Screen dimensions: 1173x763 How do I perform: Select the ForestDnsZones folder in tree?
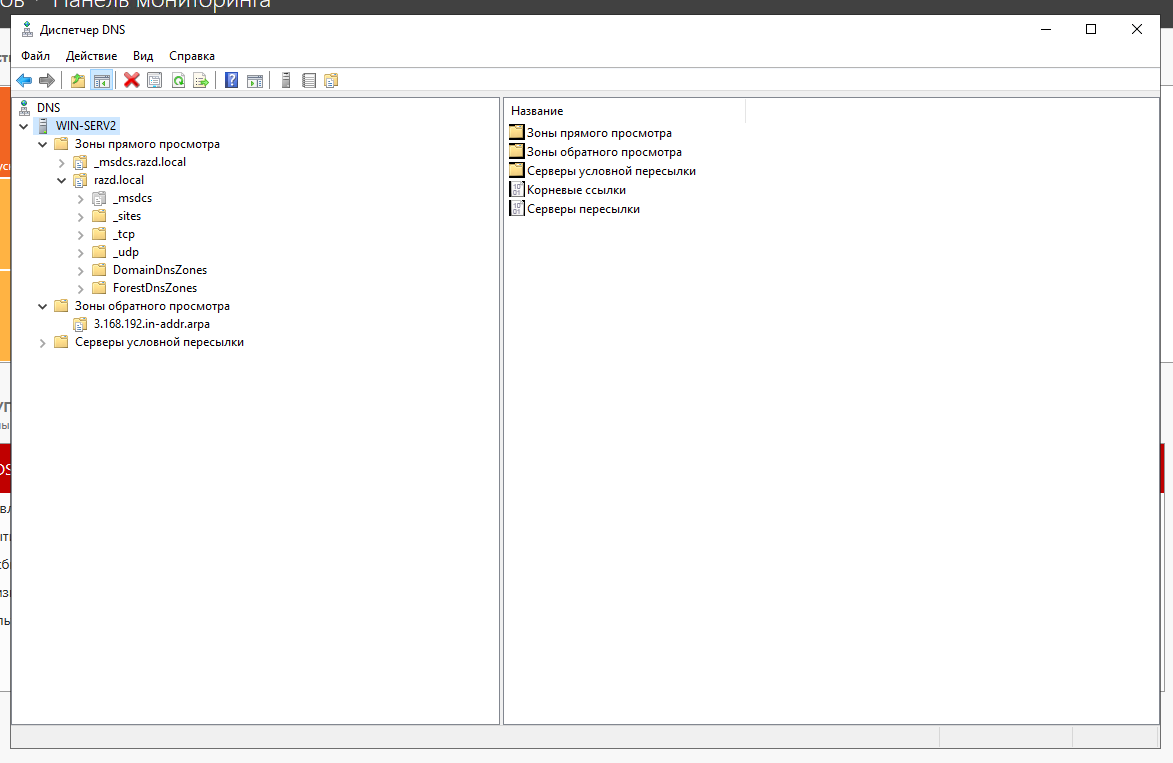tap(154, 288)
